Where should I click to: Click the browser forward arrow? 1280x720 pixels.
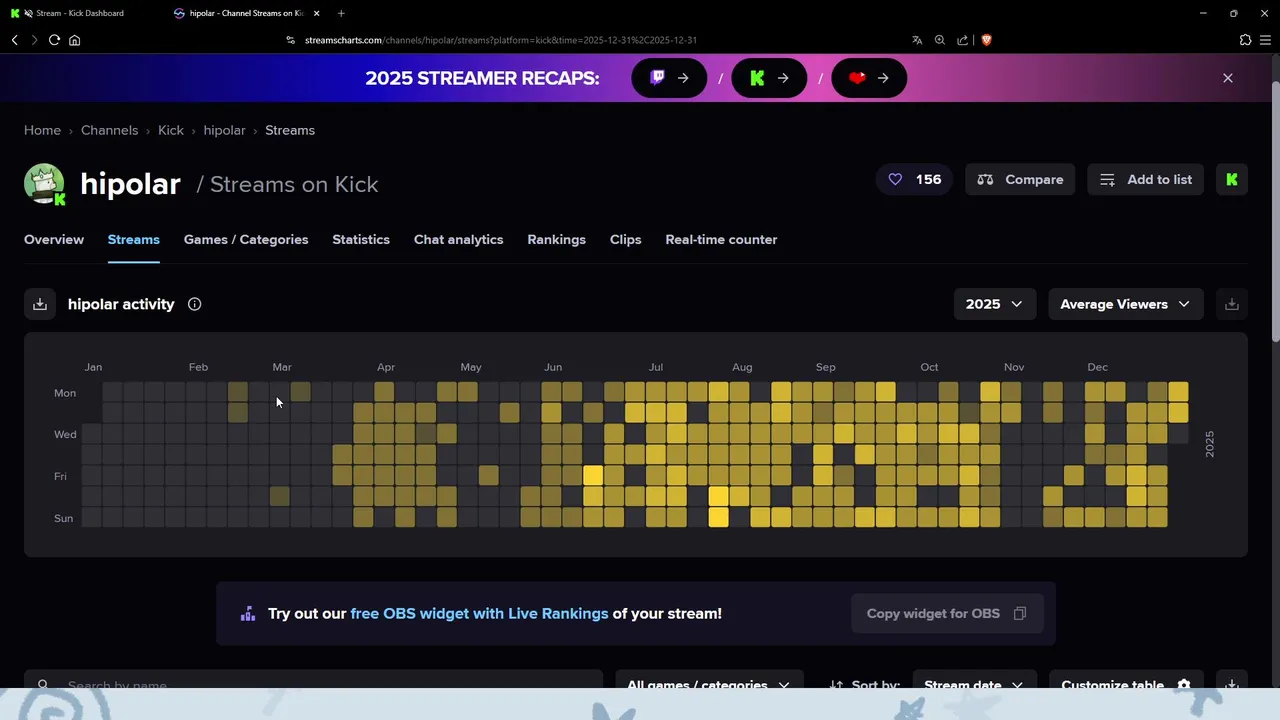[x=34, y=40]
